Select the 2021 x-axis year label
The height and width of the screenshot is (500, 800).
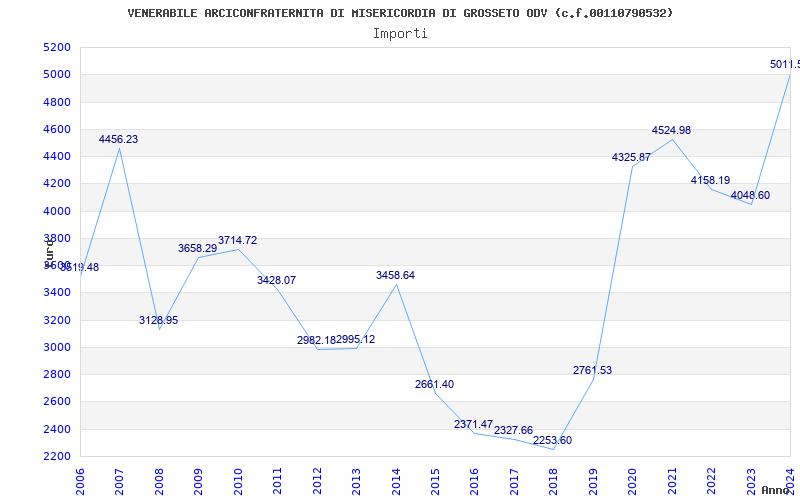pos(672,482)
